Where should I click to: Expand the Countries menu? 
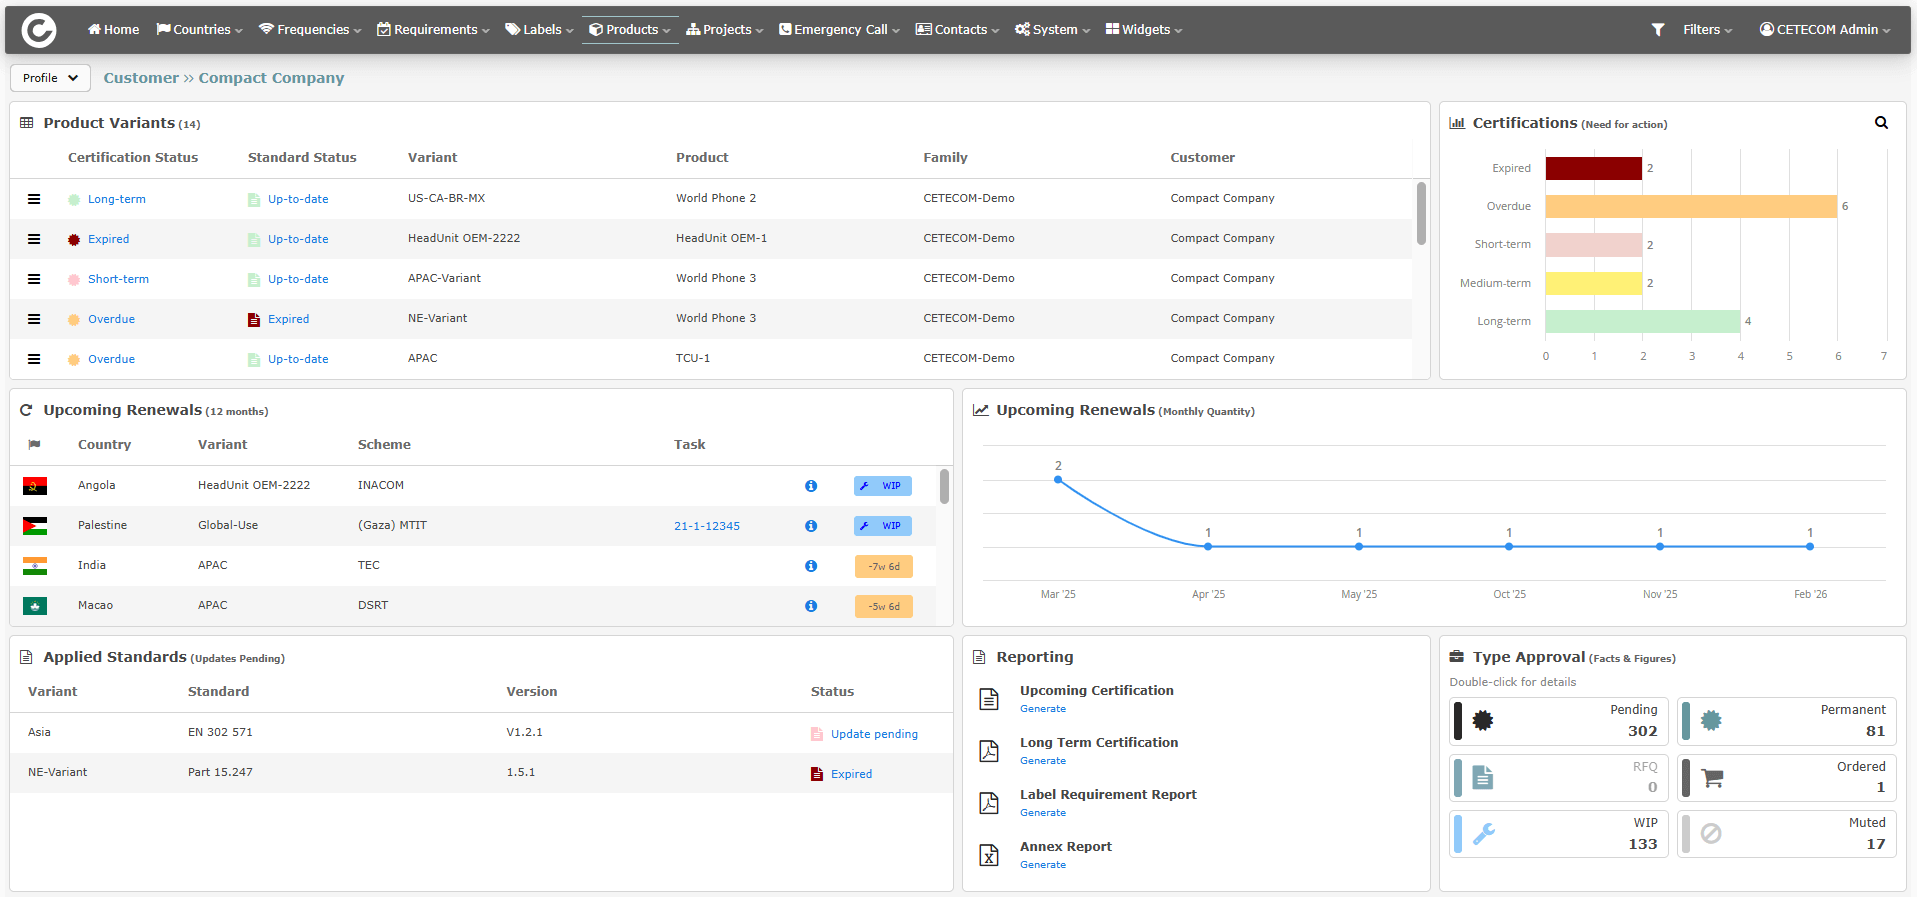[x=199, y=30]
